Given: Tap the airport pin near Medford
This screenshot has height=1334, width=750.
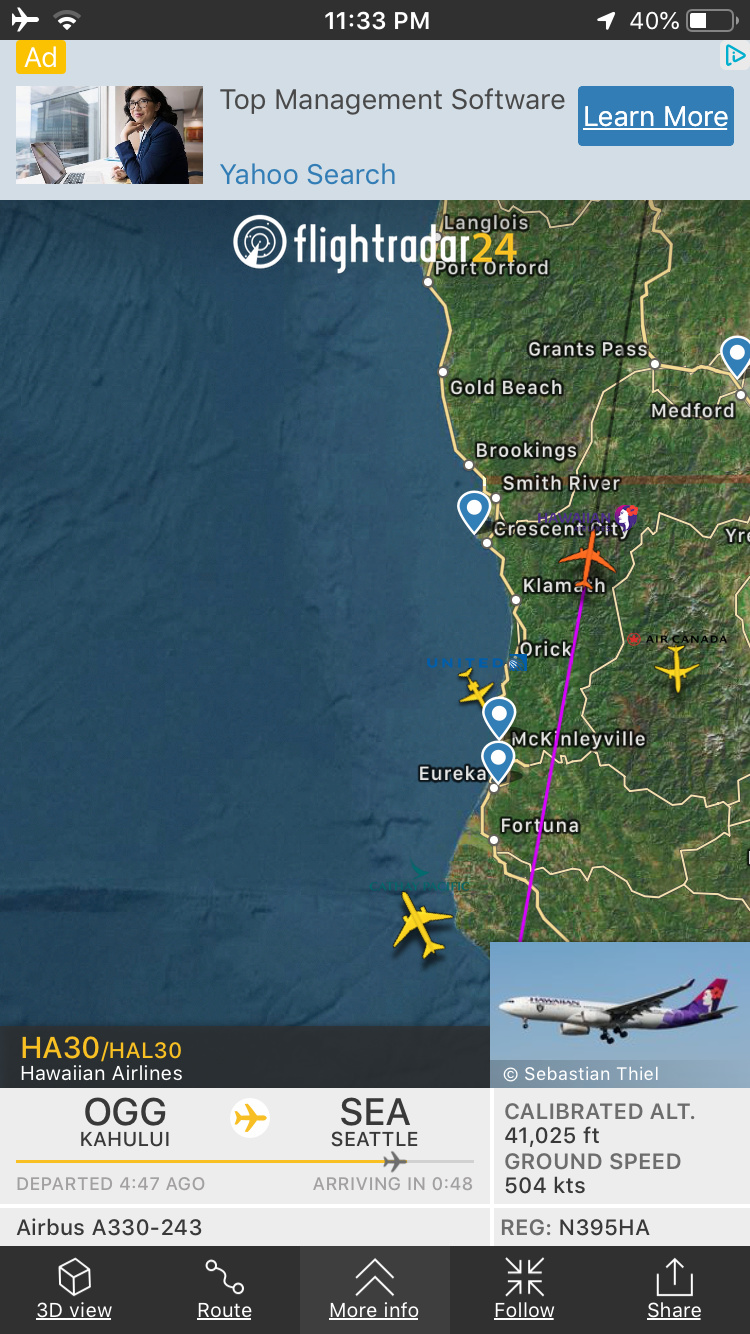Looking at the screenshot, I should 736,356.
